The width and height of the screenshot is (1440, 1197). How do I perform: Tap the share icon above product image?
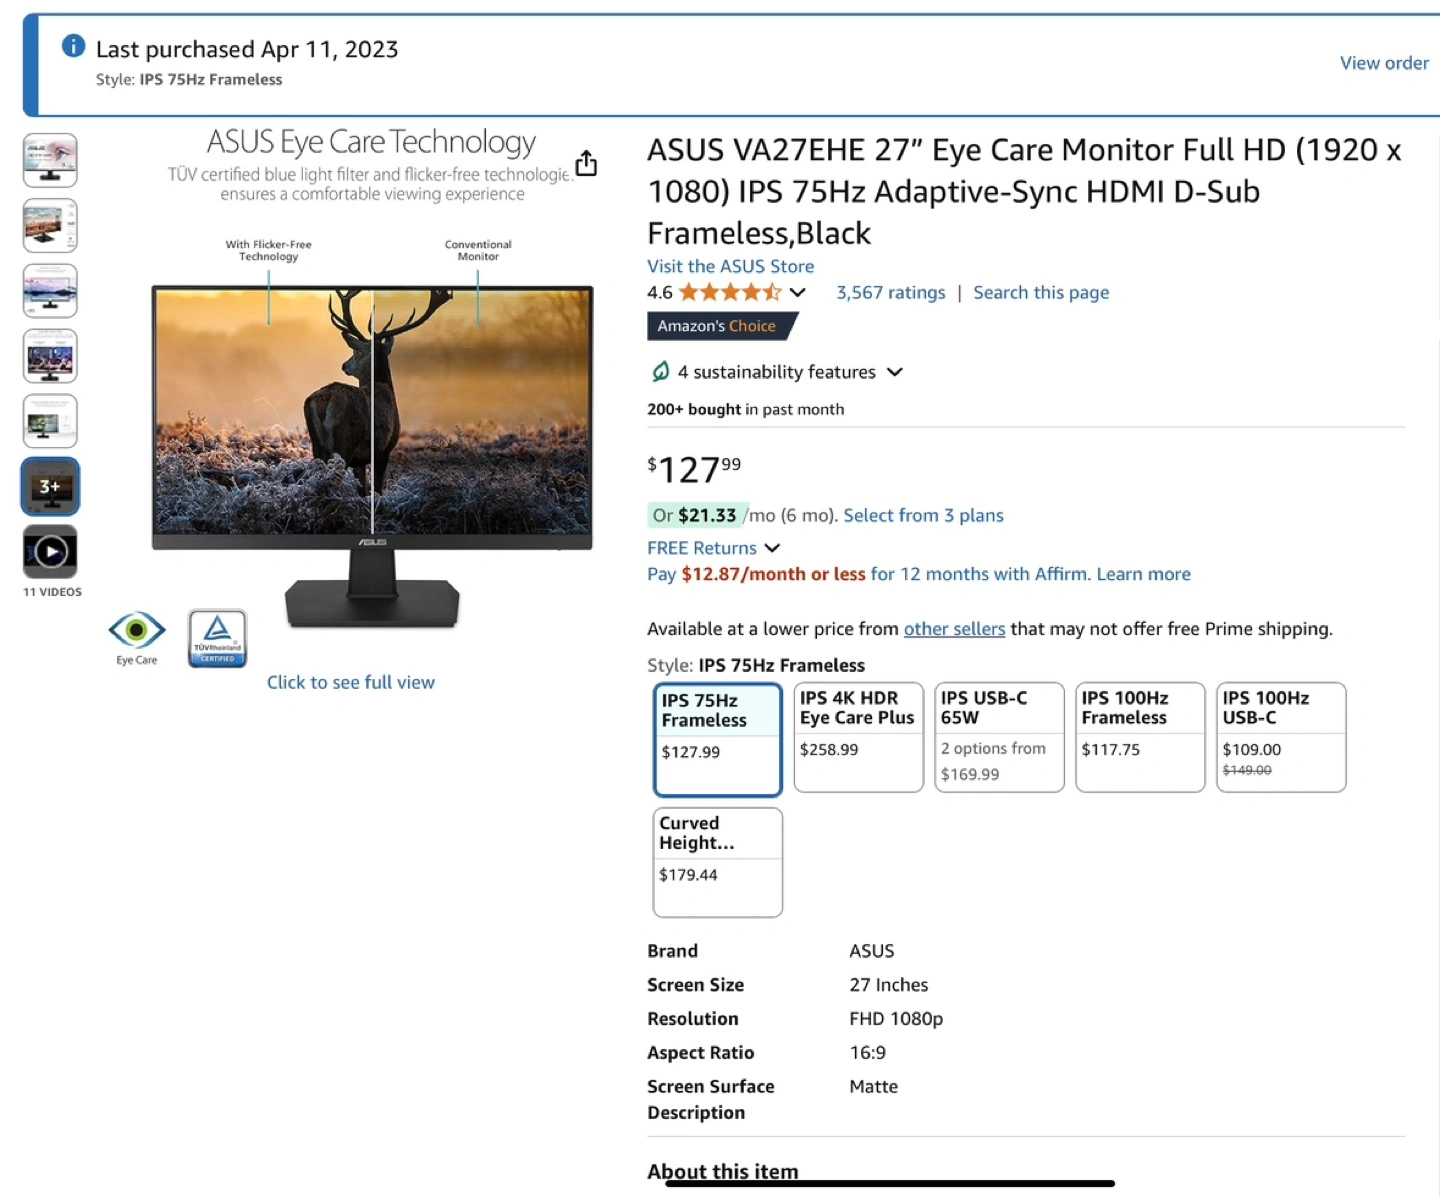586,163
